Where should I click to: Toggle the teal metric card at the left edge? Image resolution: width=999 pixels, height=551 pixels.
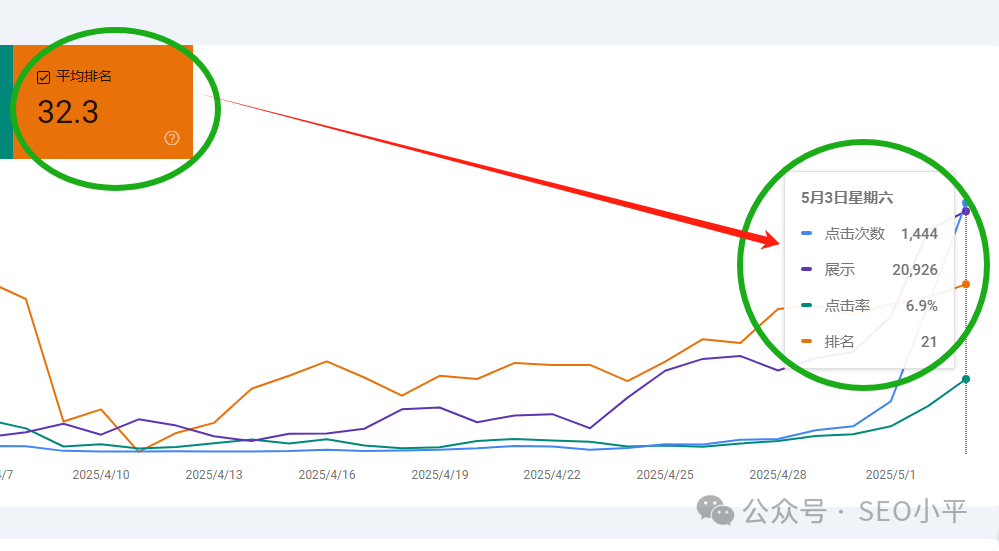point(6,102)
